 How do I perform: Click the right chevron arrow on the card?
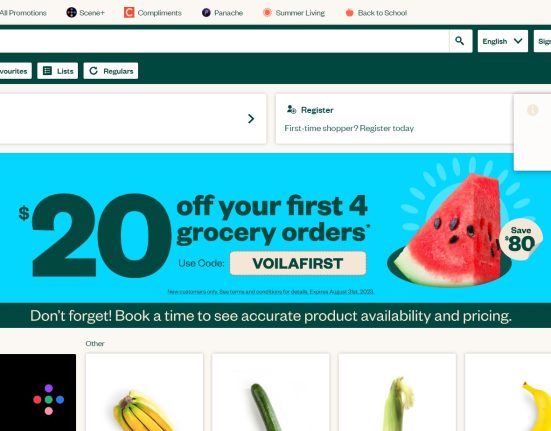click(251, 119)
